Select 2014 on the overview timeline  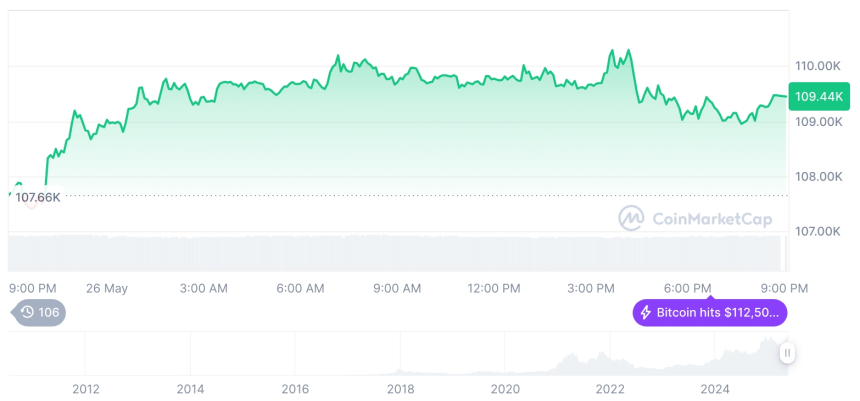point(190,389)
